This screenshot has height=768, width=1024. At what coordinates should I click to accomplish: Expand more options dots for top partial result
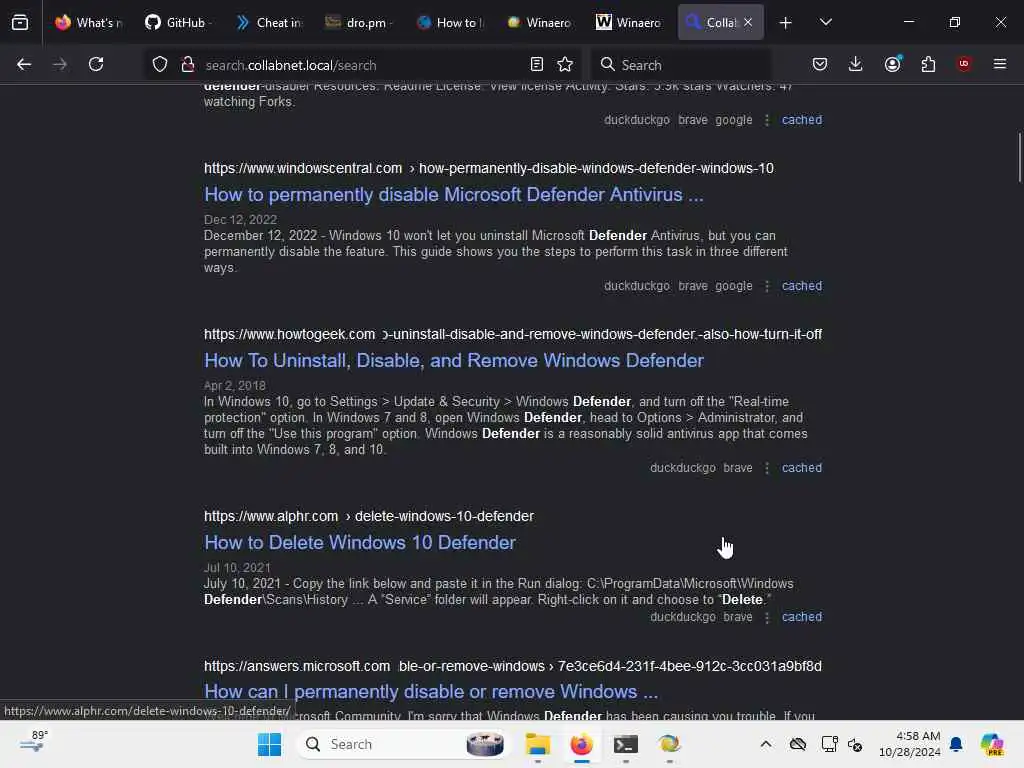(x=767, y=120)
